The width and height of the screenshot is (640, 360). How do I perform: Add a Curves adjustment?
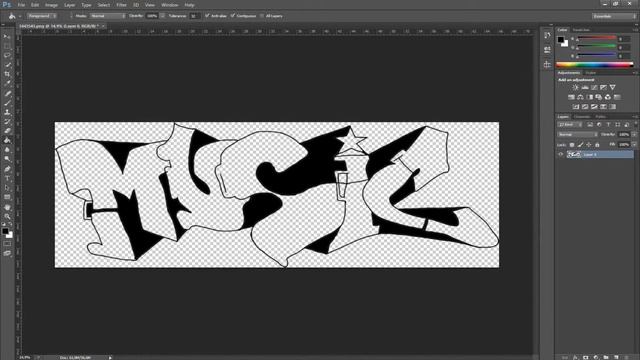pyautogui.click(x=594, y=87)
